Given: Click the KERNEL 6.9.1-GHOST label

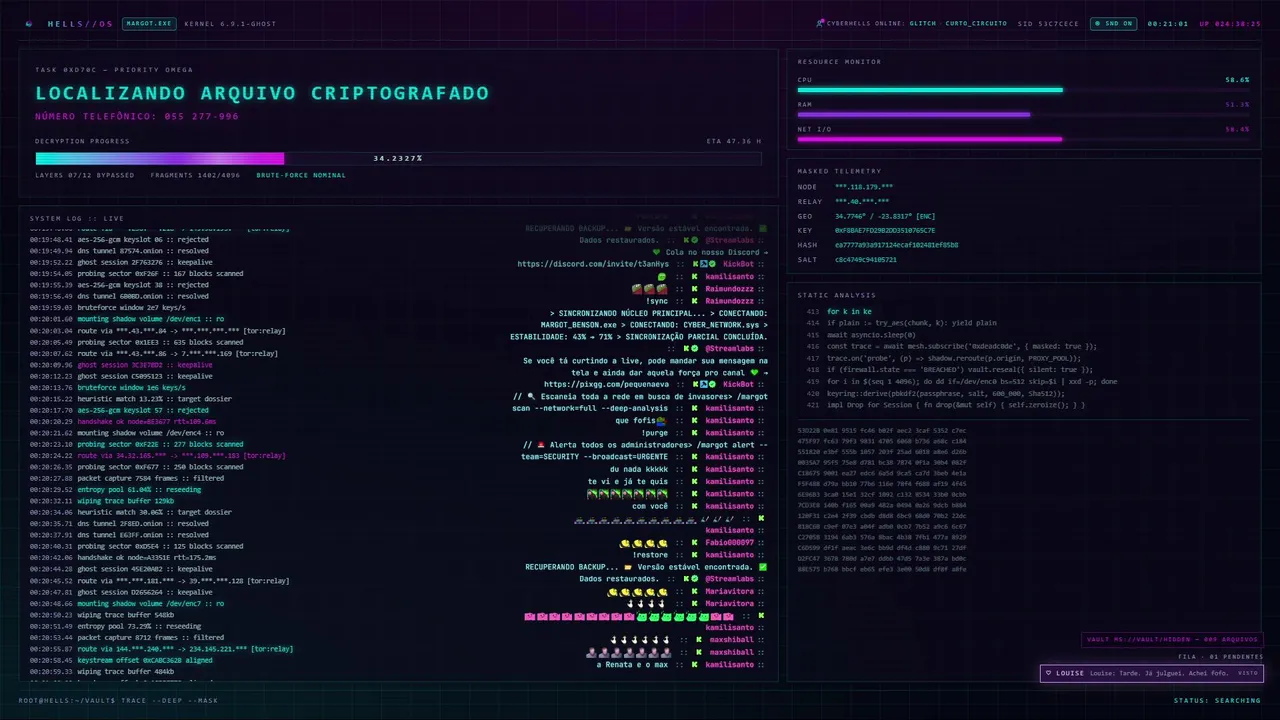Looking at the screenshot, I should [230, 23].
